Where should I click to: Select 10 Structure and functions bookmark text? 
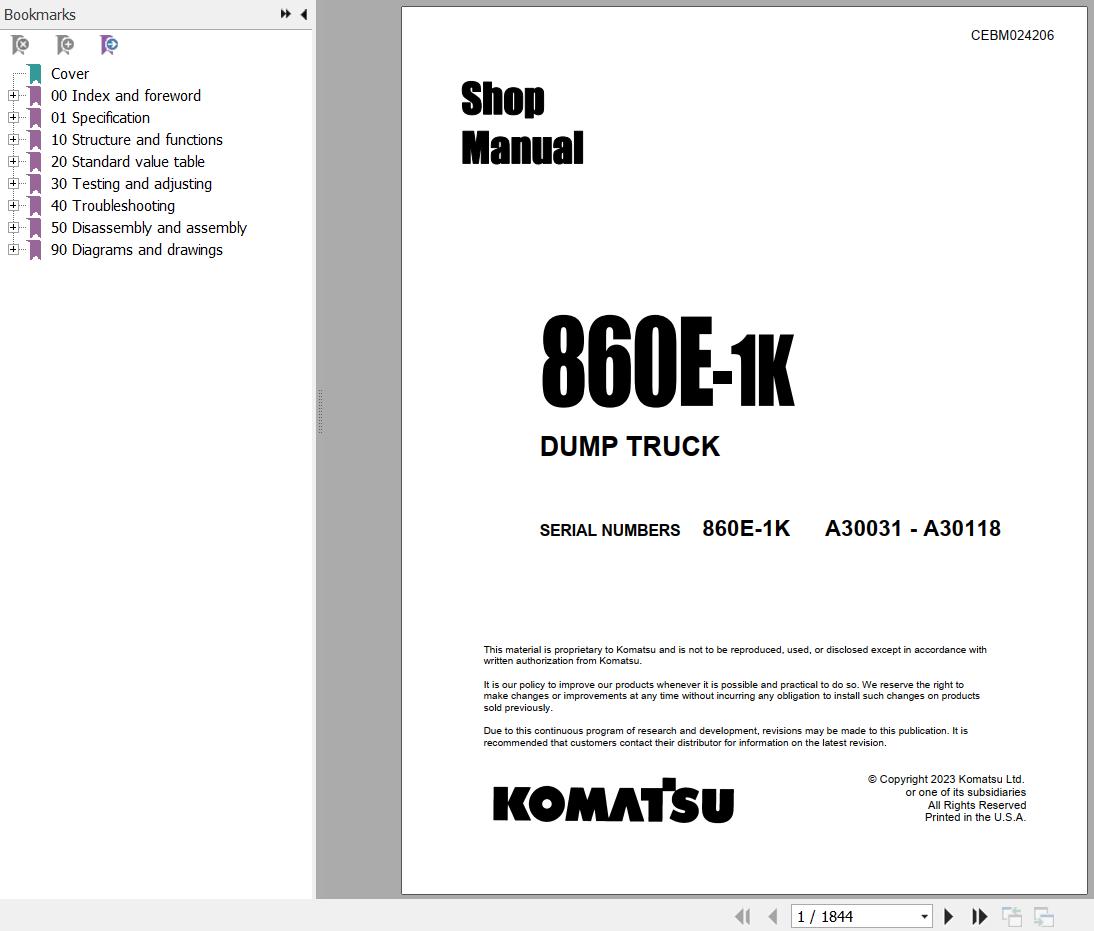(137, 140)
